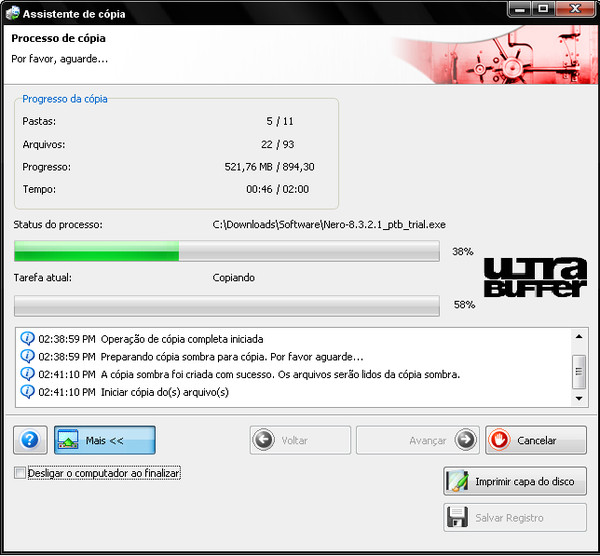Viewport: 600px width, 556px height.
Task: Maximize the Assistente de cópia window
Action: 543,9
